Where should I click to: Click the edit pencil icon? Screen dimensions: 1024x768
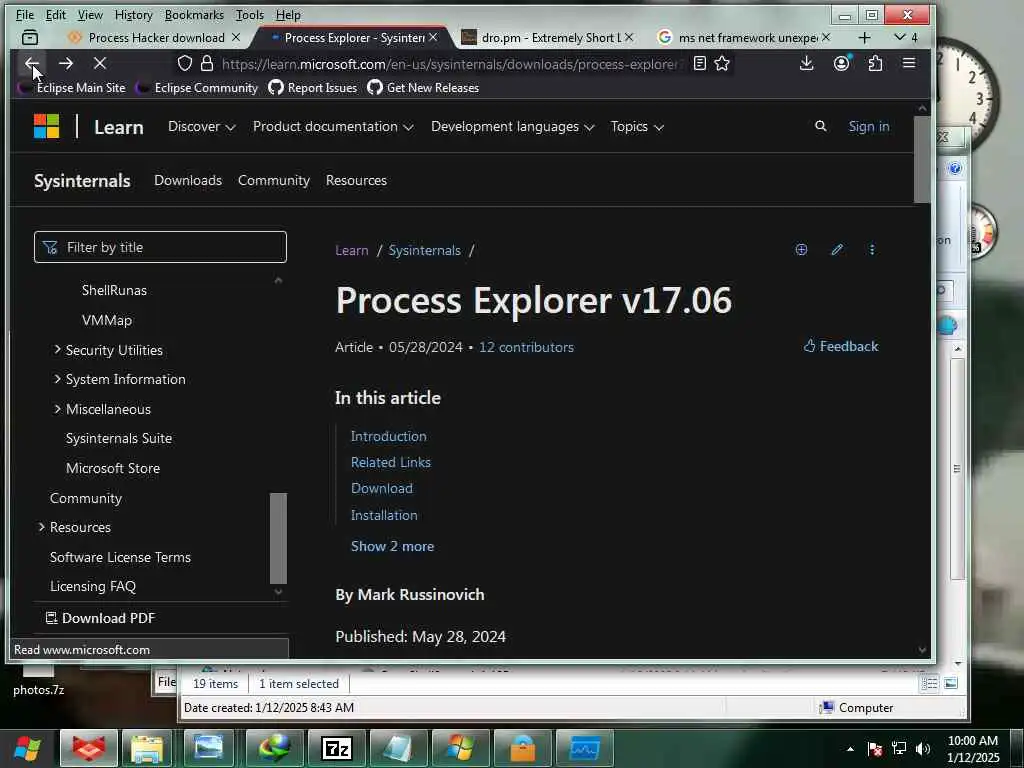(x=837, y=249)
